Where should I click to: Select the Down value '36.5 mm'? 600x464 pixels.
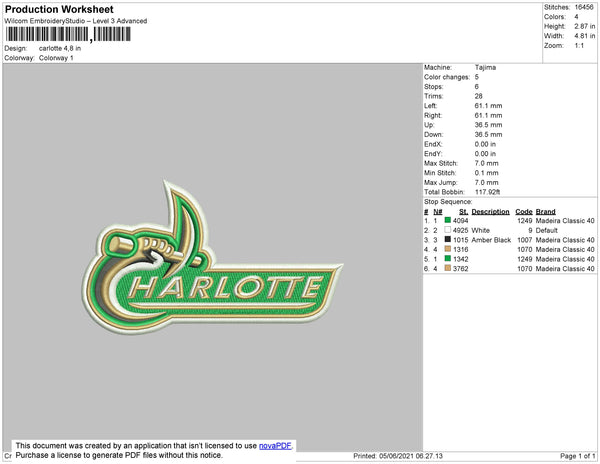coord(488,134)
